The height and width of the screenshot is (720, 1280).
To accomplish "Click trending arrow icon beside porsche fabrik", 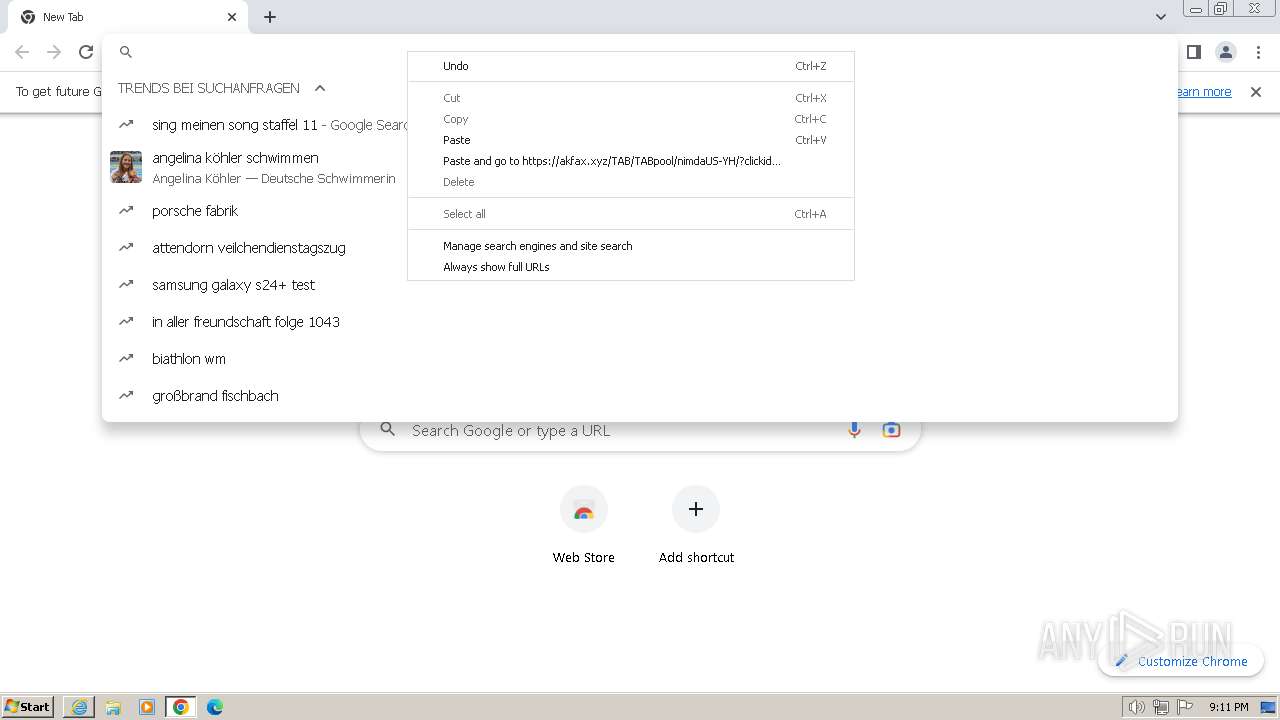I will click(x=126, y=211).
